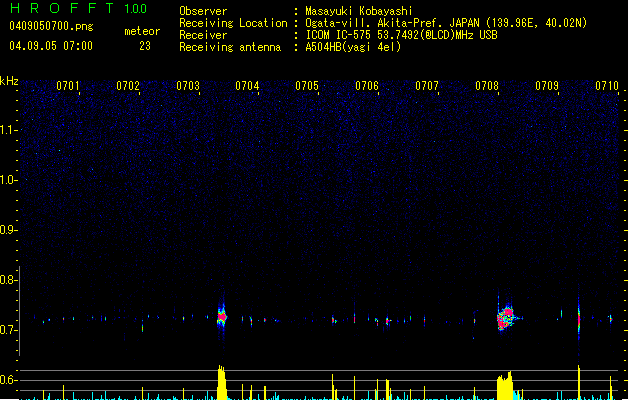The height and width of the screenshot is (400, 629).
Task: Click the Observer label
Action: pos(203,11)
